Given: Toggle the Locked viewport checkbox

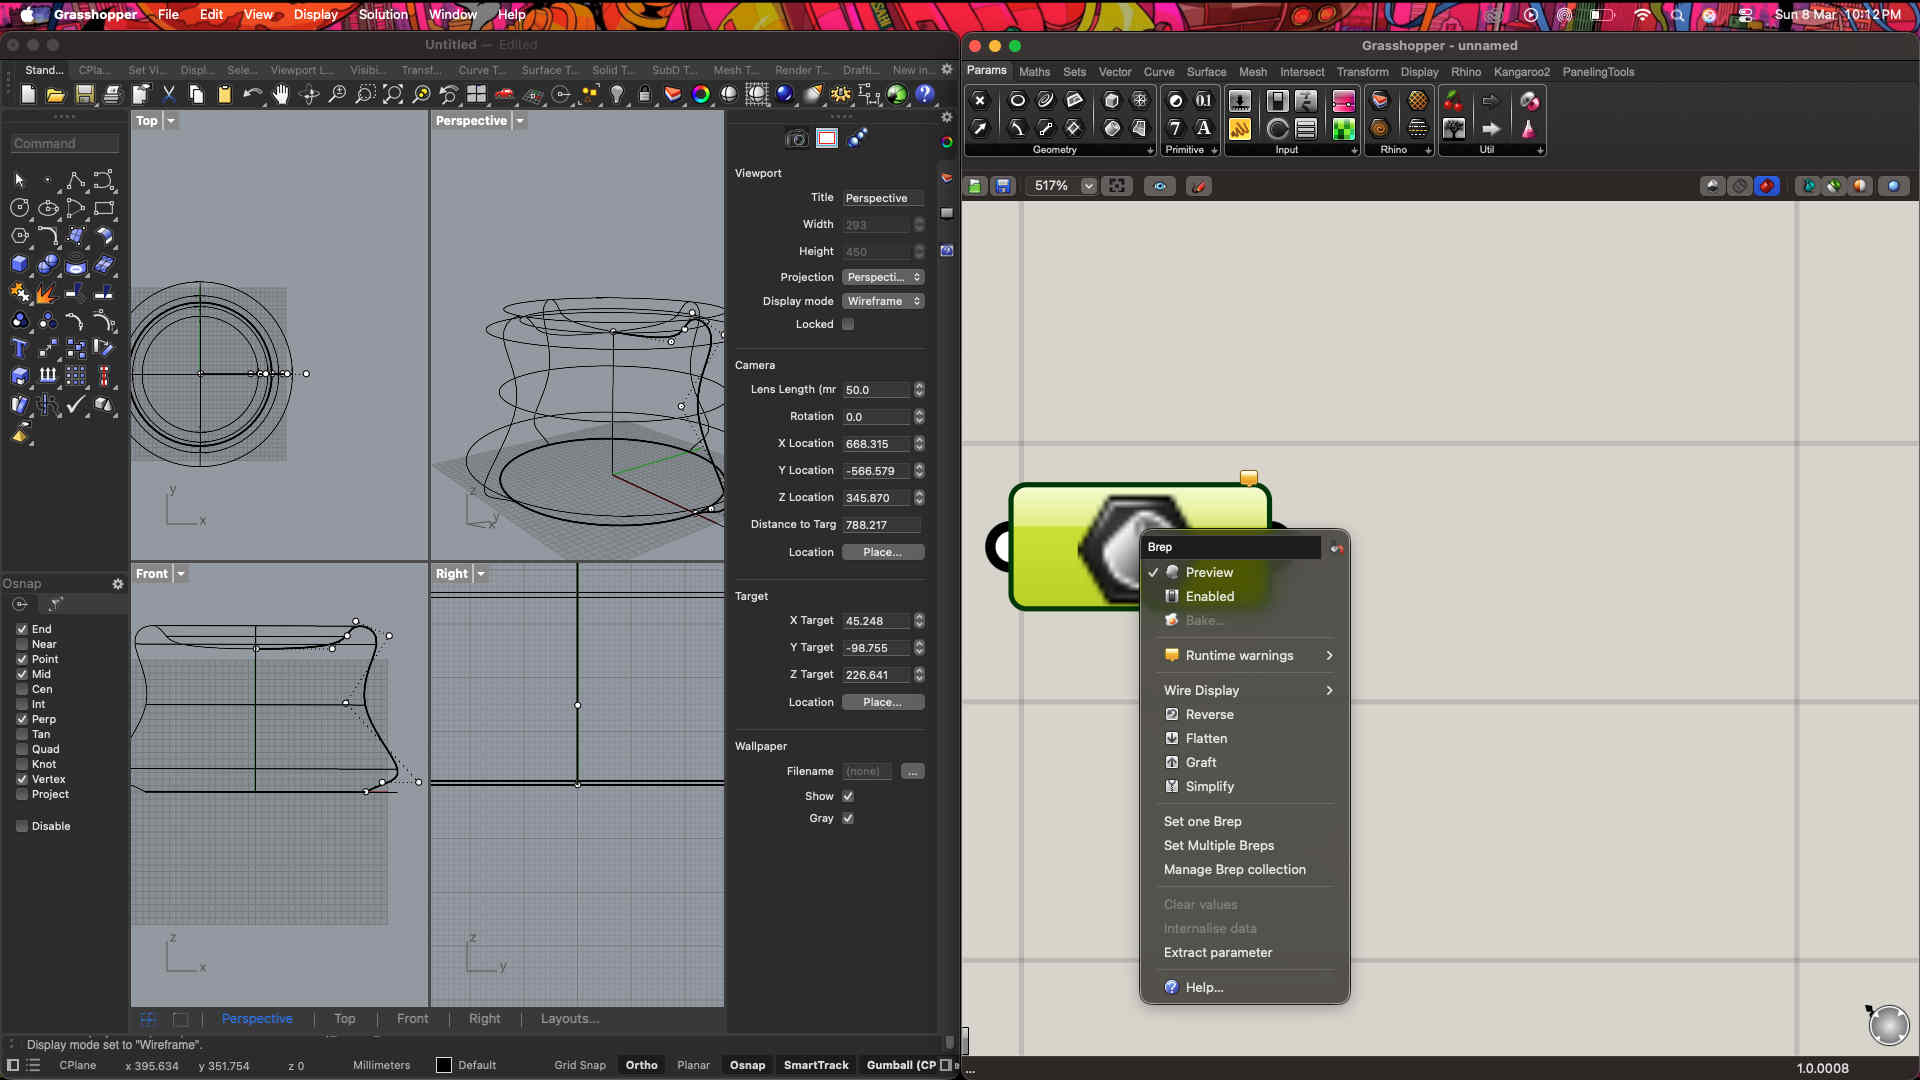Looking at the screenshot, I should tap(848, 324).
